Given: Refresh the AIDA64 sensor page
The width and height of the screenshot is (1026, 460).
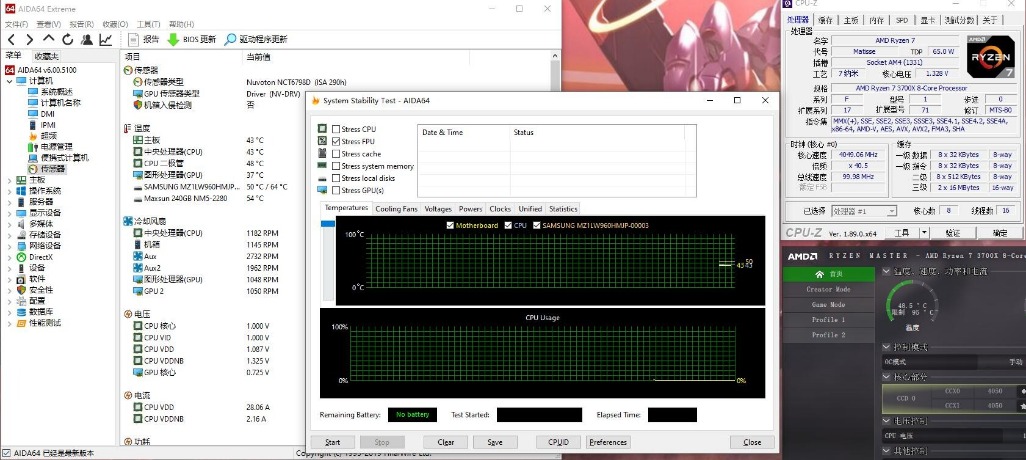Looking at the screenshot, I should (67, 40).
